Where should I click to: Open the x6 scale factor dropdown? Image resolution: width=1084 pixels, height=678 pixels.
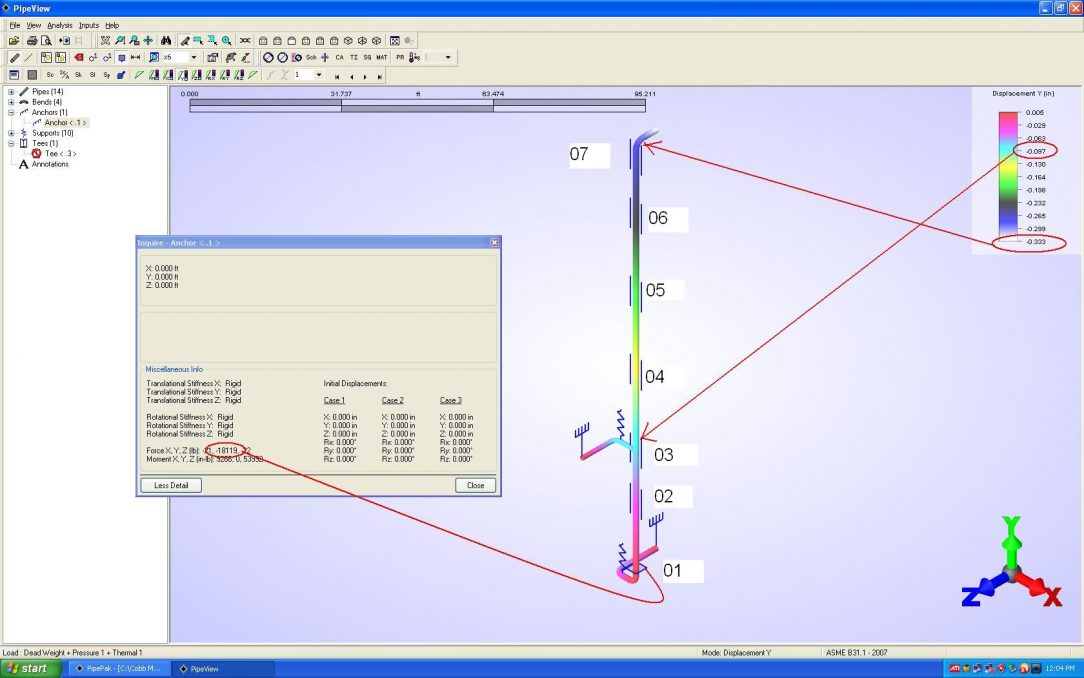194,57
